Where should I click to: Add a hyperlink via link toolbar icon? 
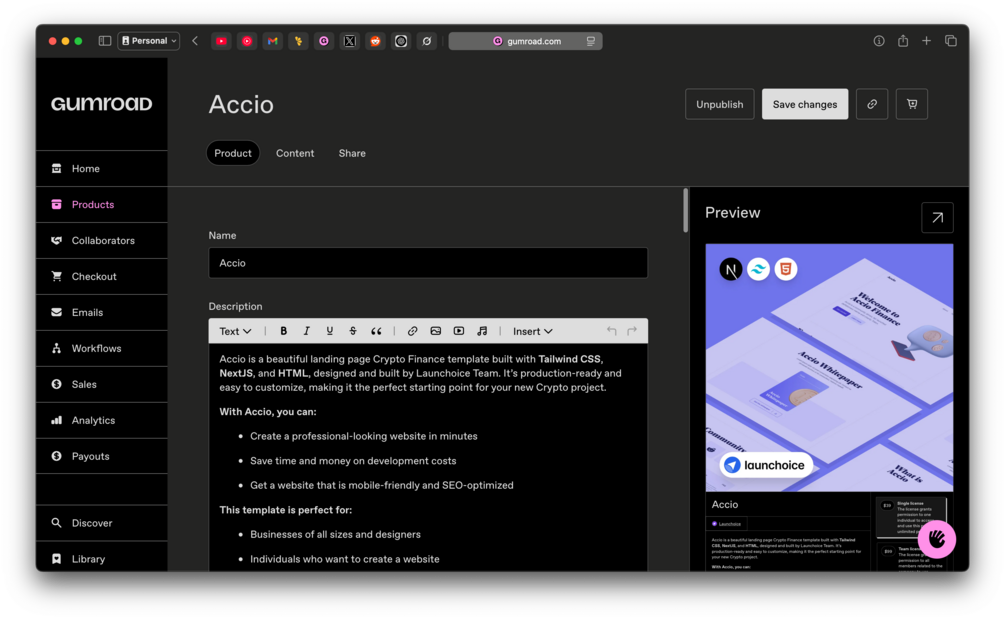coord(412,331)
